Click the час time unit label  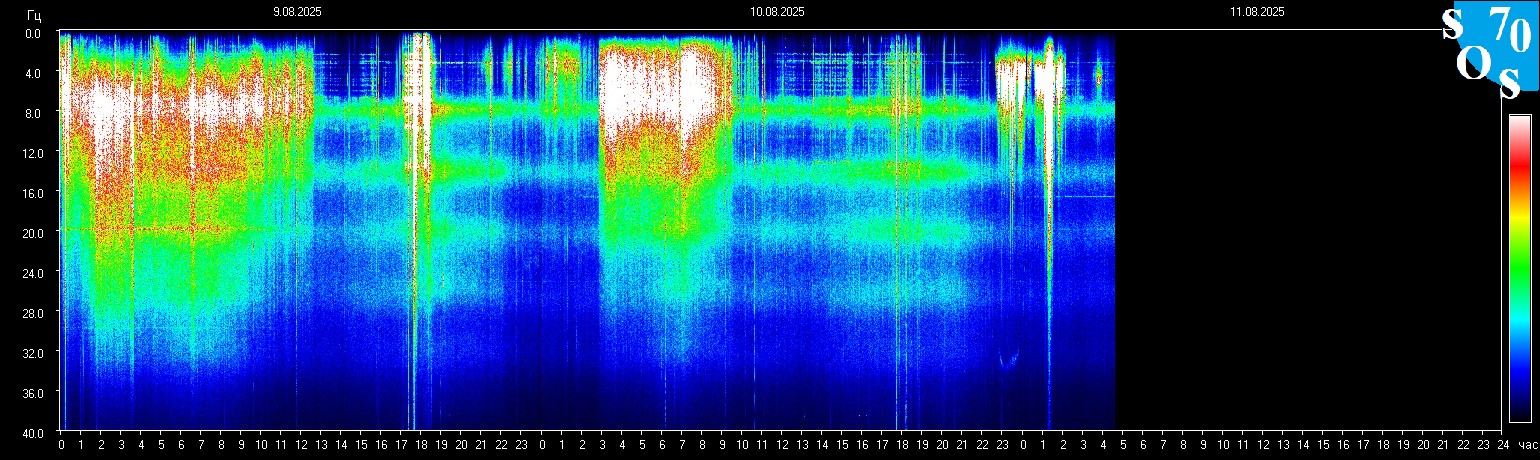1526,445
